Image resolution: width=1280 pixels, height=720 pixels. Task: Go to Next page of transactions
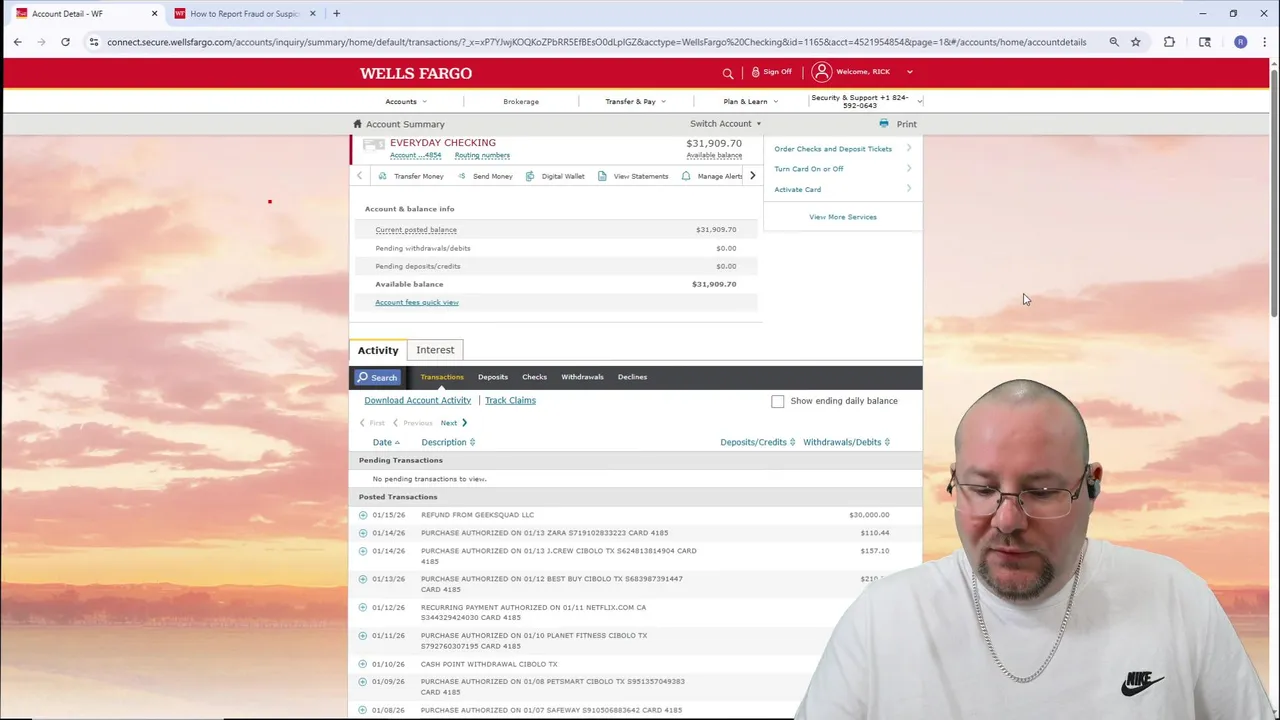coord(454,423)
